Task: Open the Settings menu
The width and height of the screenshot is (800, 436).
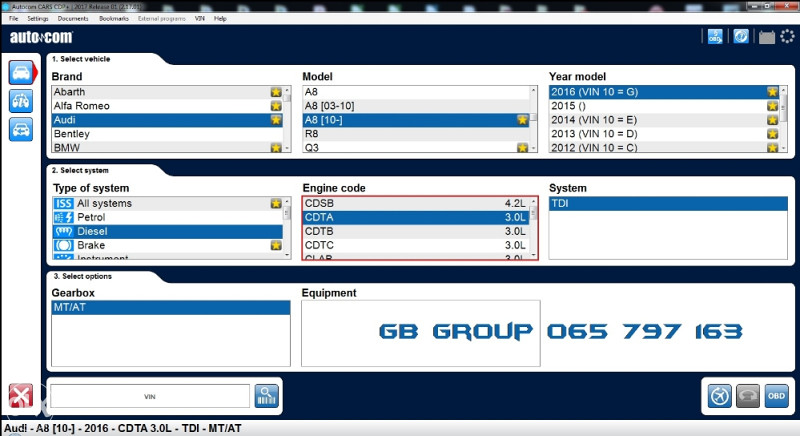Action: point(38,18)
